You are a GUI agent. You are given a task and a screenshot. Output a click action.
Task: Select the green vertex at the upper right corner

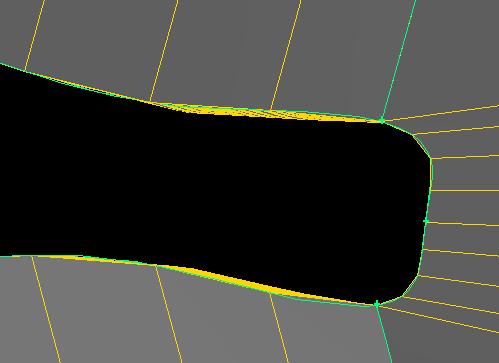382,120
